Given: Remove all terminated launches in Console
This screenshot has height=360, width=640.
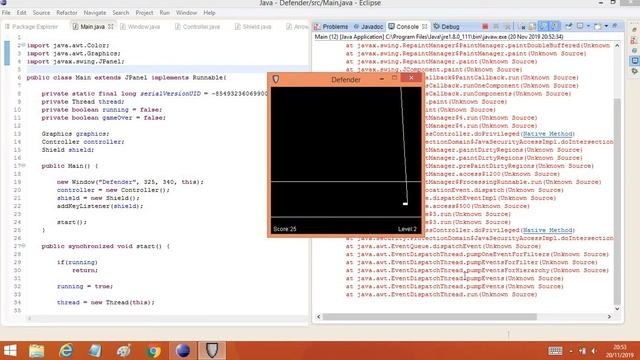Looking at the screenshot, I should (x=507, y=27).
